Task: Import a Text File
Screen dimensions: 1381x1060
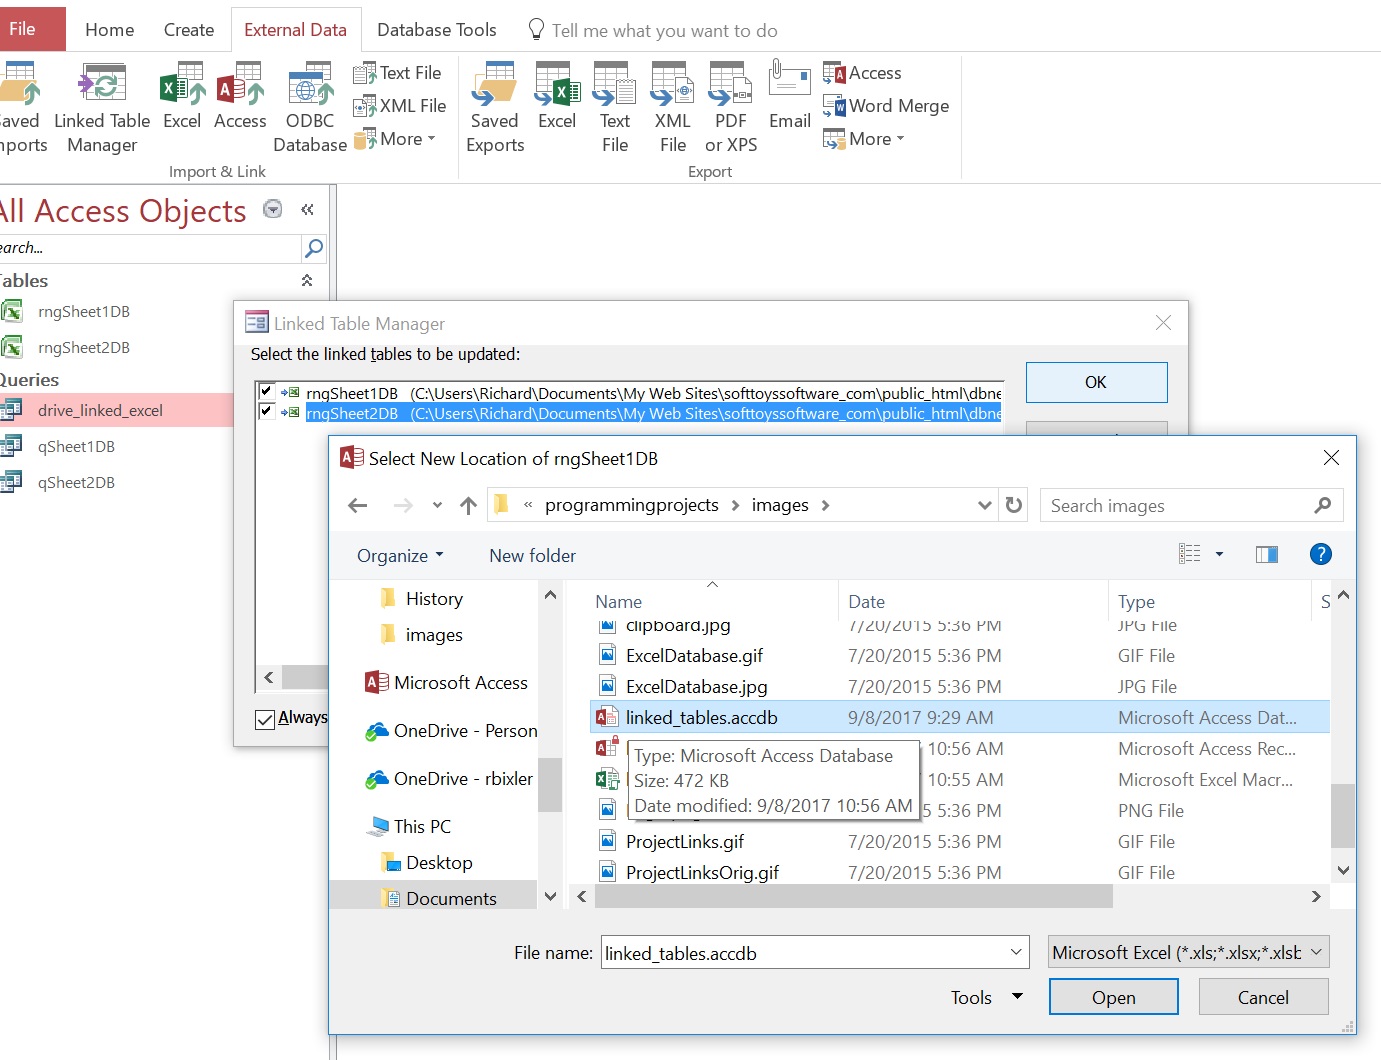Action: point(397,73)
